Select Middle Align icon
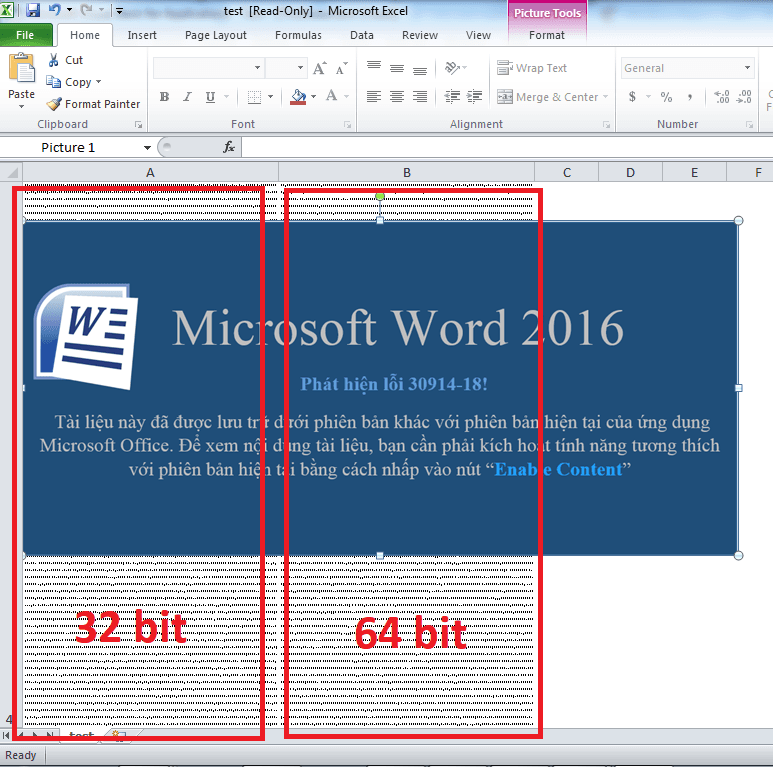Viewport: 773px width, 767px height. [397, 68]
